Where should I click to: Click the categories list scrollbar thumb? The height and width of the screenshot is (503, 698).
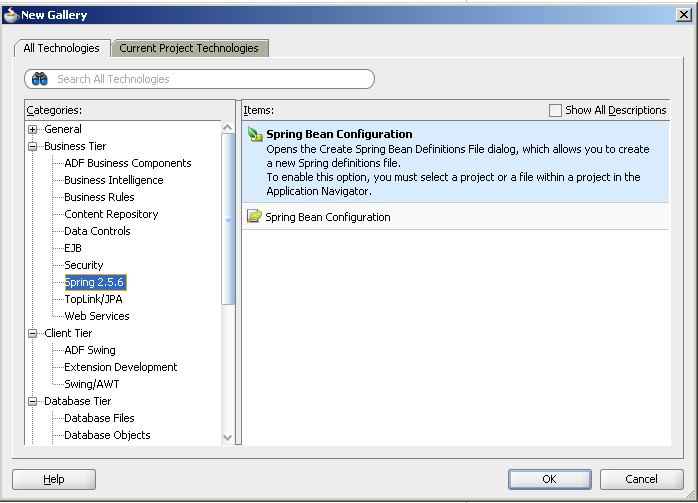pyautogui.click(x=227, y=215)
